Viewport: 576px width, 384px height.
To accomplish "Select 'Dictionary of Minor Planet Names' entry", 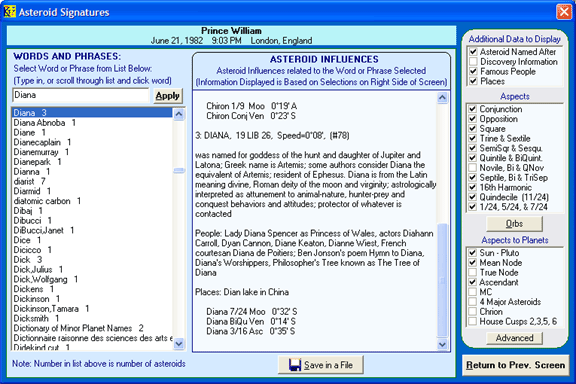I will (92, 328).
